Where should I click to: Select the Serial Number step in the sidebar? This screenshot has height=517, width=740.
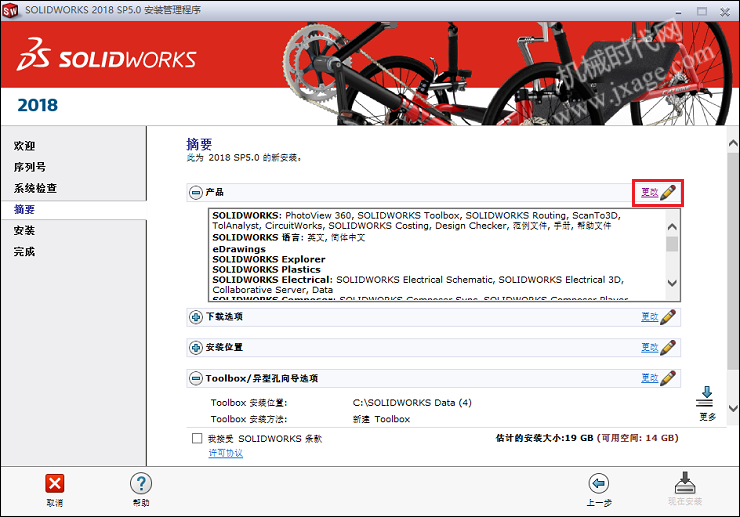click(x=30, y=167)
